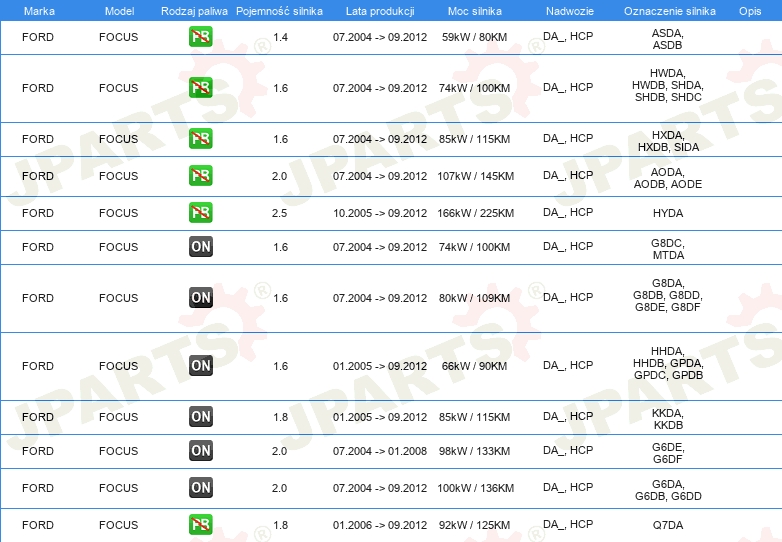The width and height of the screenshot is (782, 542).
Task: Click DA_, HCP body in Q7DA row
Action: (x=568, y=525)
